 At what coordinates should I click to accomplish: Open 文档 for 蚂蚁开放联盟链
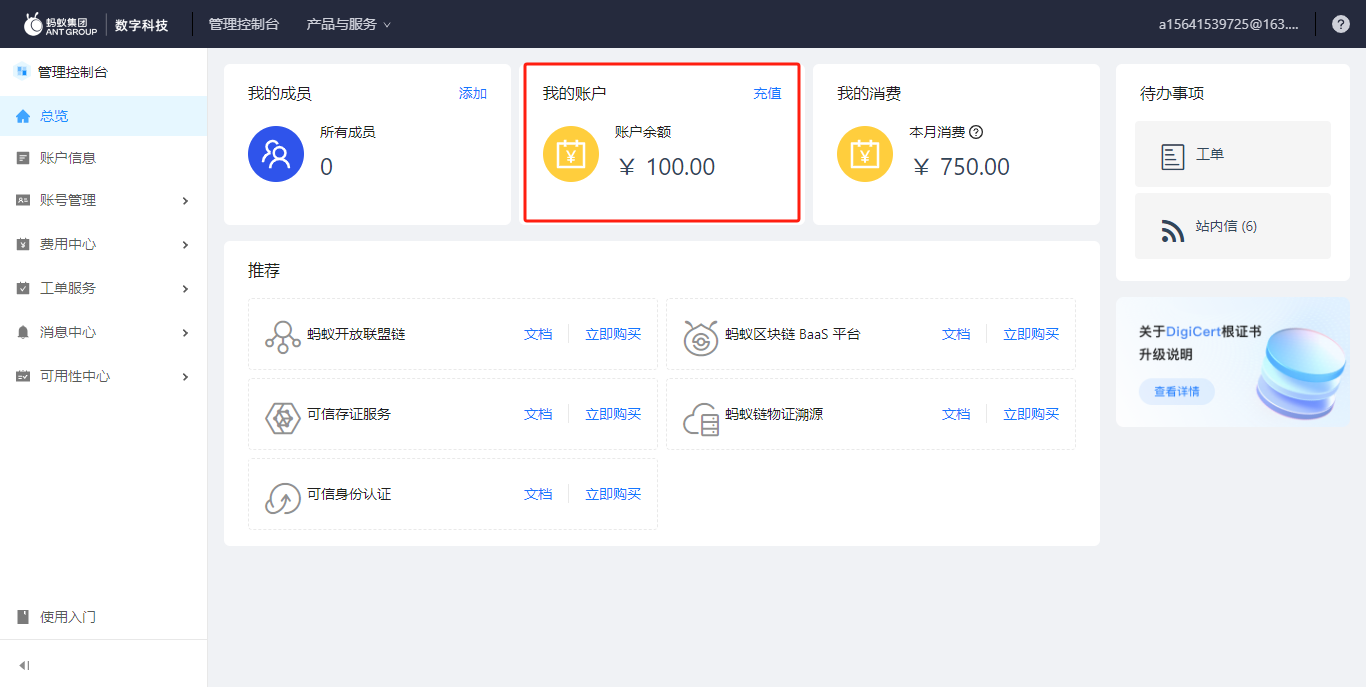[538, 334]
